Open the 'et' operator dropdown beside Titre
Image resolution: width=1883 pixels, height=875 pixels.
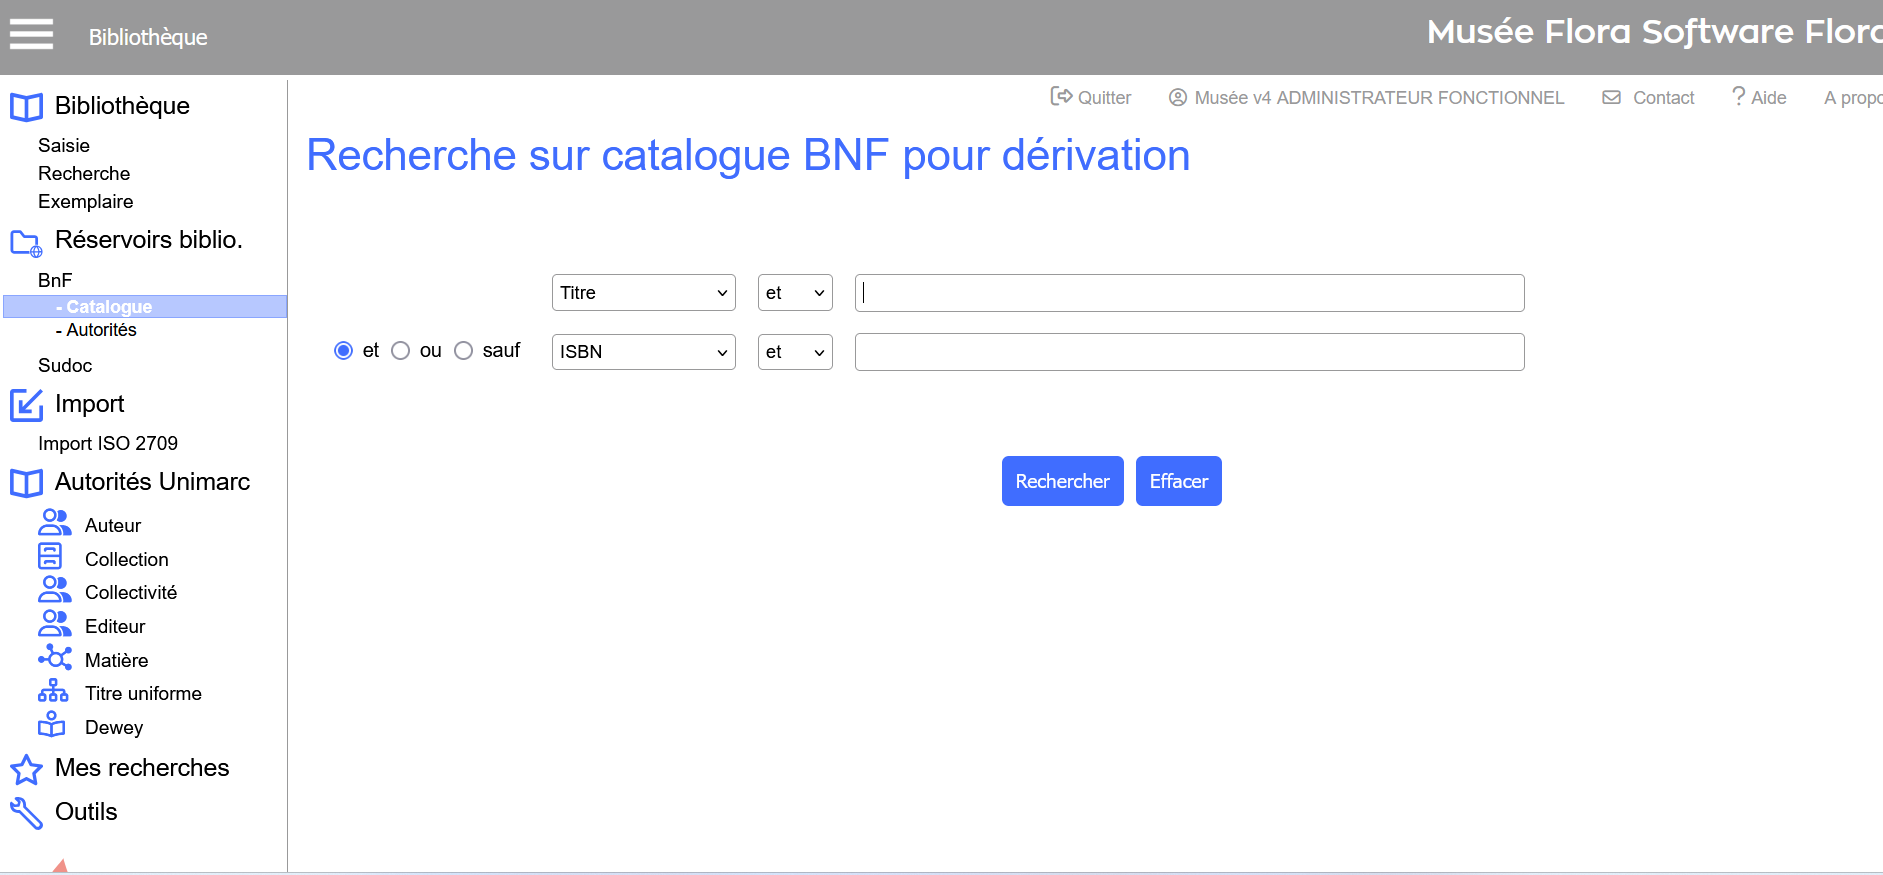click(x=795, y=293)
